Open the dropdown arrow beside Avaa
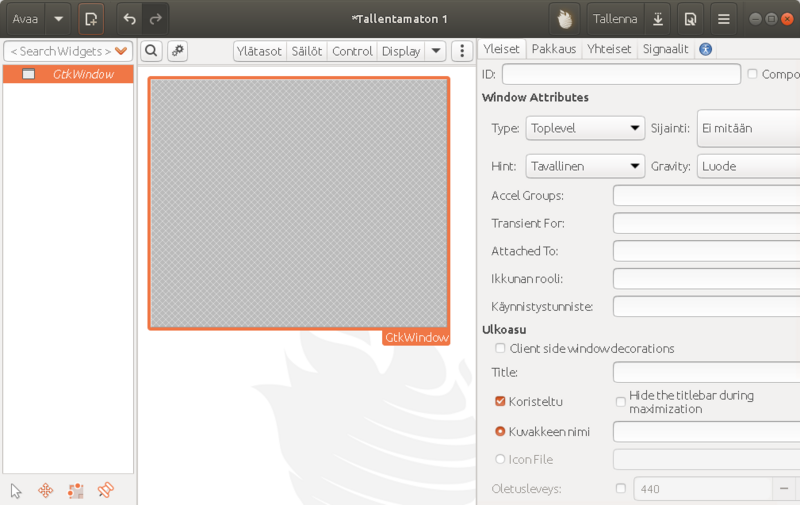Viewport: 800px width, 505px height. pos(59,19)
